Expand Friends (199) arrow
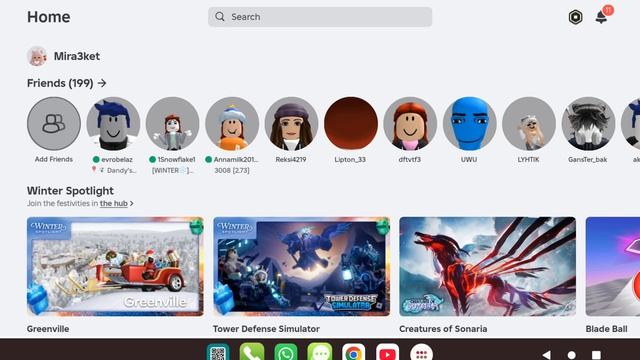 102,83
